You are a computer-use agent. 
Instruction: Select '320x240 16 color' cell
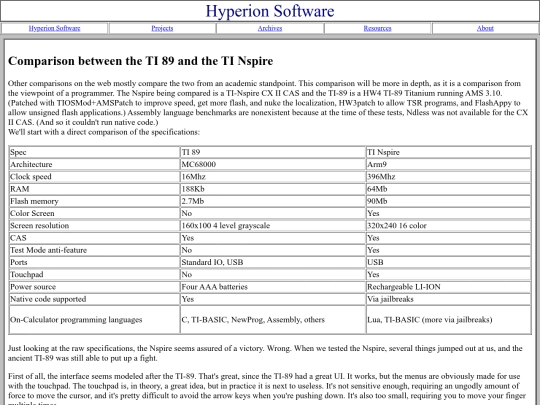coord(448,226)
